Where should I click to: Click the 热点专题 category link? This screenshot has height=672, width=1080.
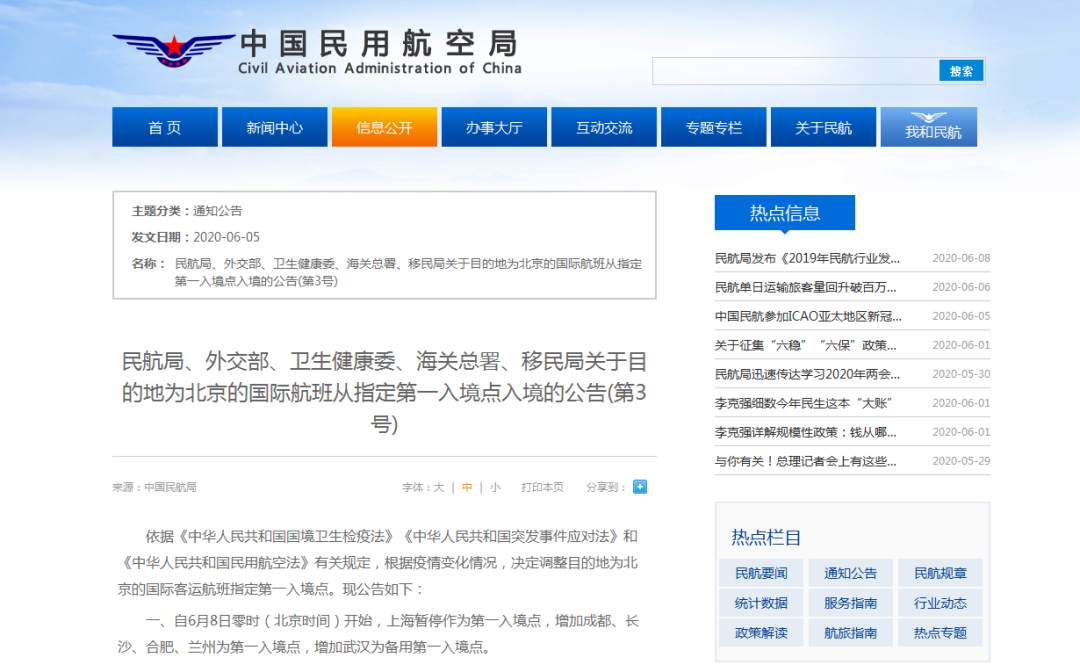941,633
